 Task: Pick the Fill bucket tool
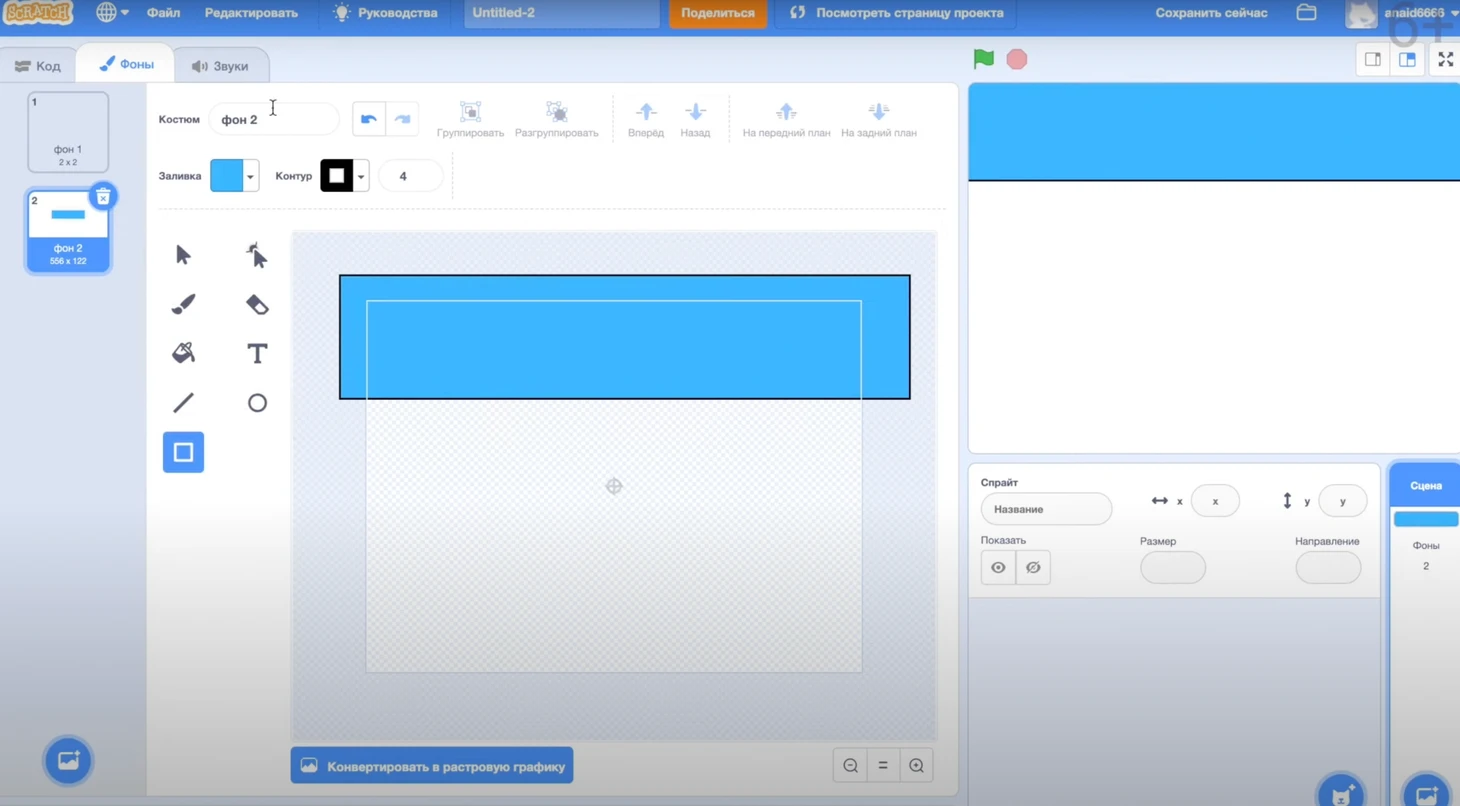click(x=183, y=353)
